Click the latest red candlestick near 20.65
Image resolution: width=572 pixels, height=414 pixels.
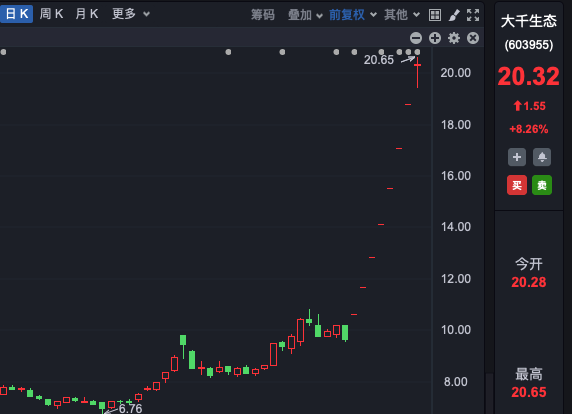click(417, 72)
